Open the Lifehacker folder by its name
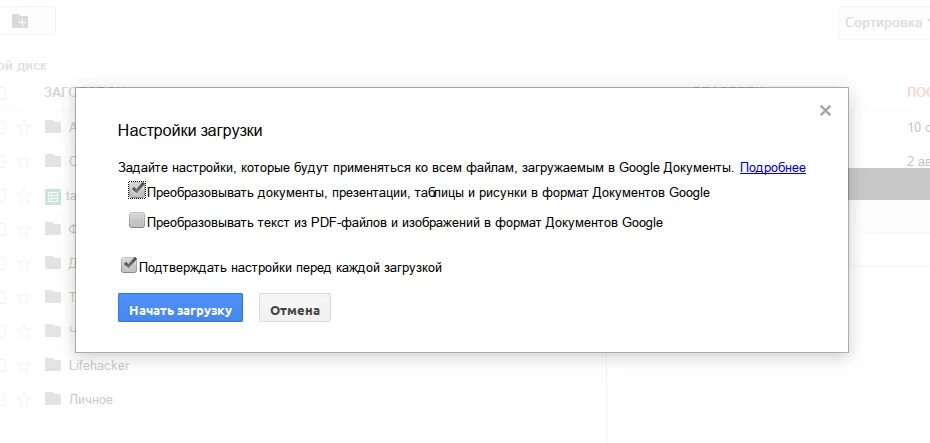The height and width of the screenshot is (443, 930). tap(99, 365)
